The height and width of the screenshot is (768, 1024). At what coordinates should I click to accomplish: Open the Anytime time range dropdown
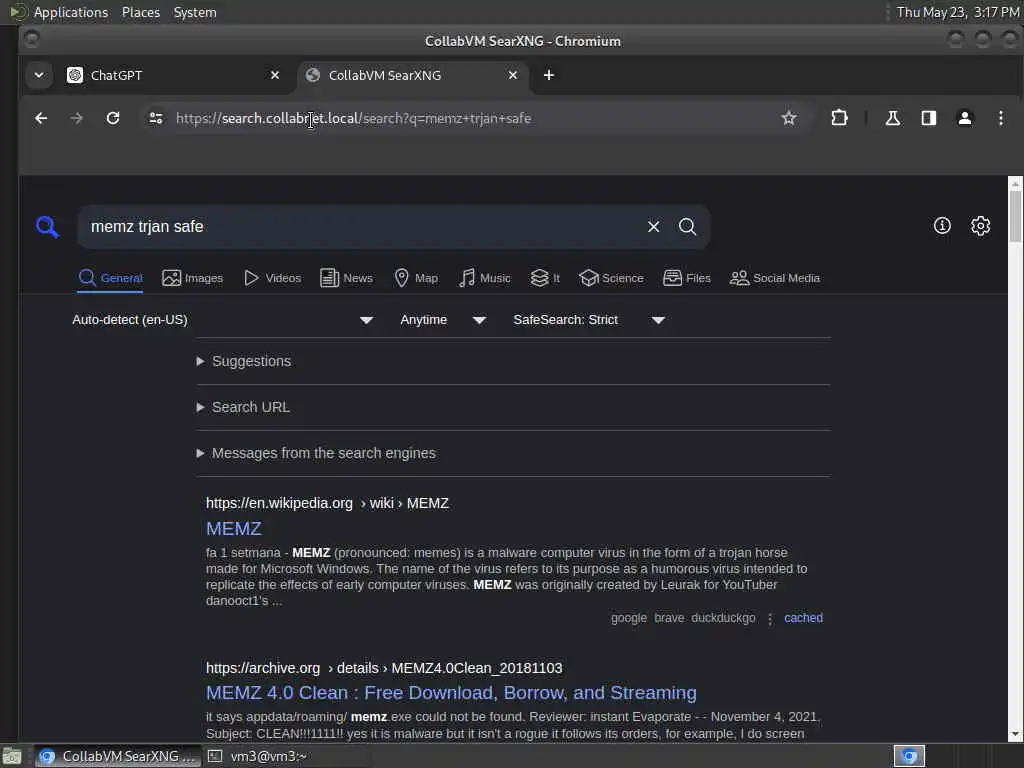[443, 320]
